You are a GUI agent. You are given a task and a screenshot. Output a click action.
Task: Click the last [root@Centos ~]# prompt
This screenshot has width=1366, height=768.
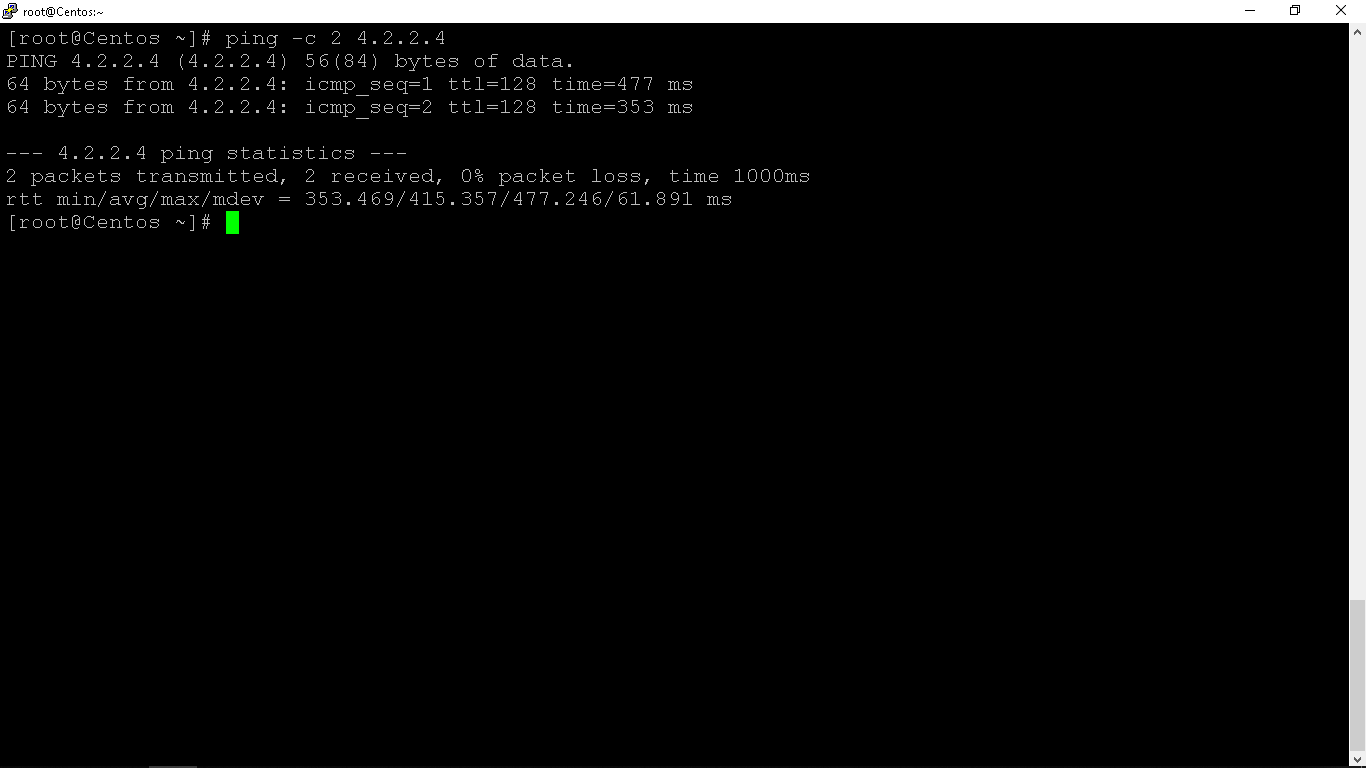(x=109, y=222)
